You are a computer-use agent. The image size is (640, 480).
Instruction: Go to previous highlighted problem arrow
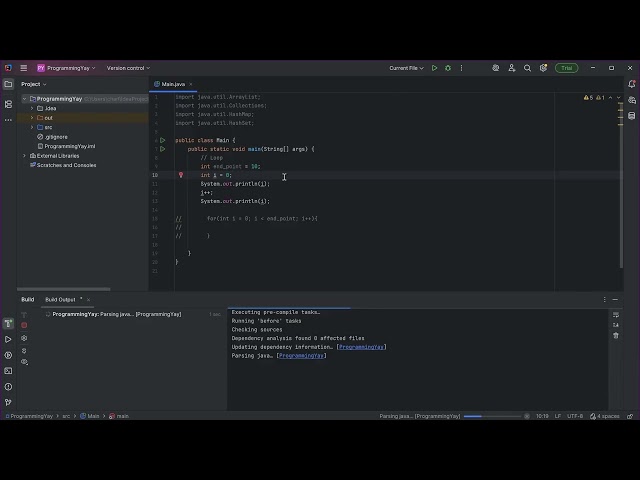611,98
